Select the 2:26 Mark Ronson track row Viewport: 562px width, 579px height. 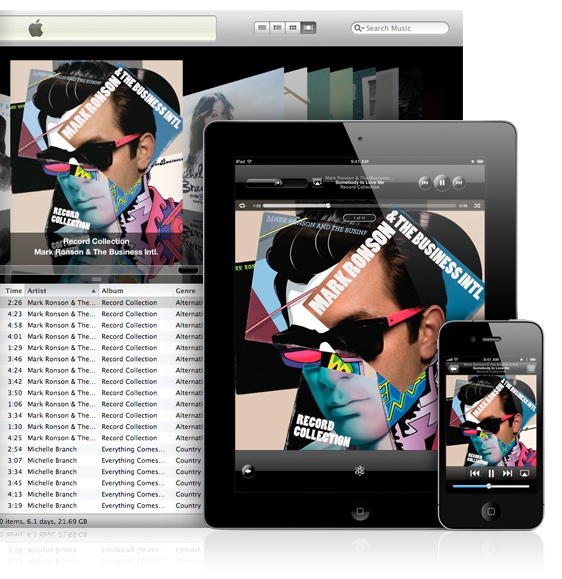click(102, 302)
